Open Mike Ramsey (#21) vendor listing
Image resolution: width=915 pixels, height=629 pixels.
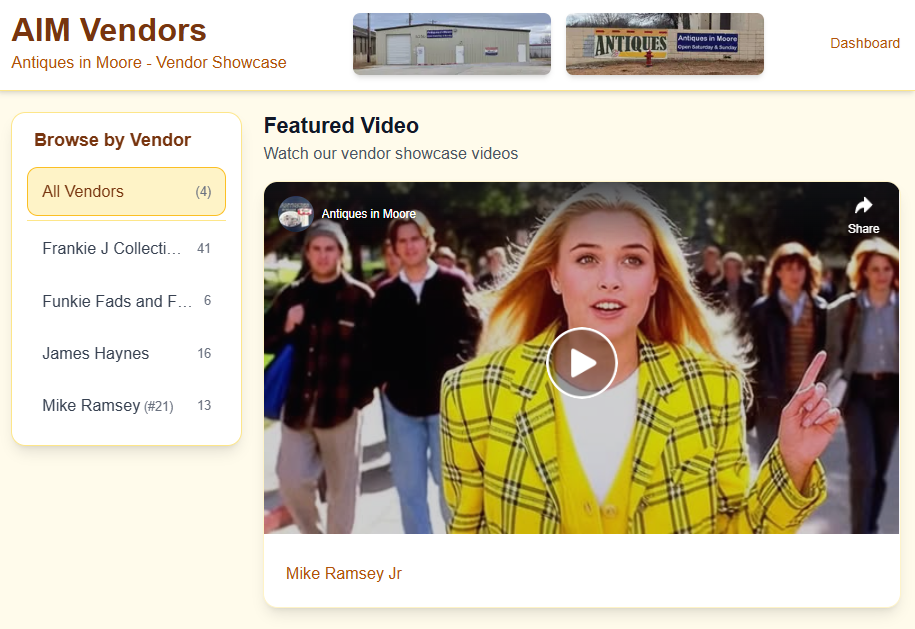[x=108, y=405]
